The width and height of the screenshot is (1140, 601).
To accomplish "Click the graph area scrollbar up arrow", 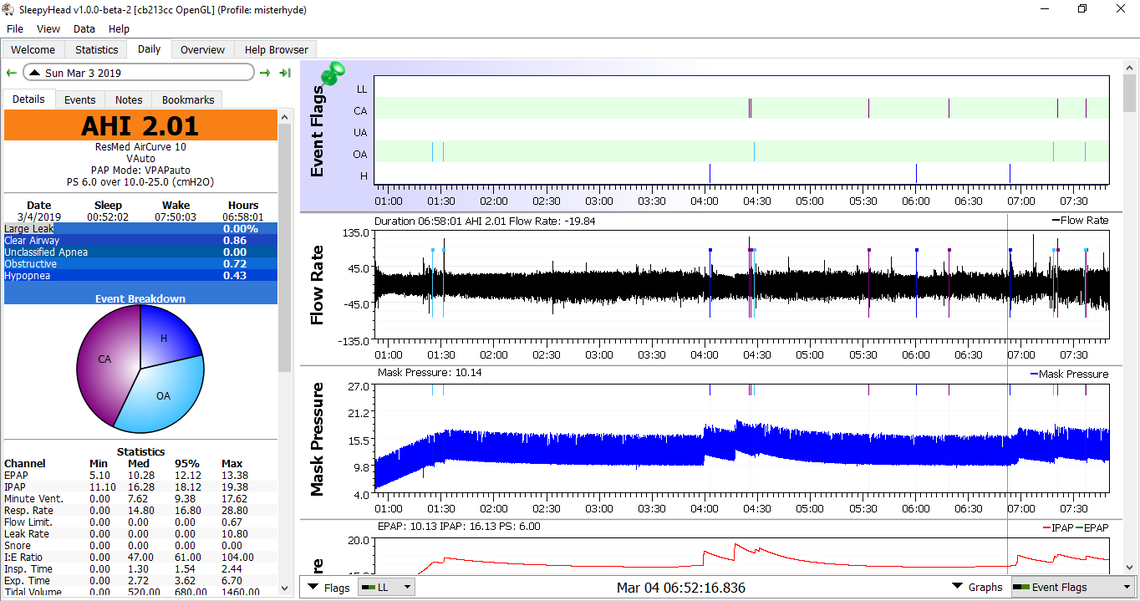I will coord(1129,68).
